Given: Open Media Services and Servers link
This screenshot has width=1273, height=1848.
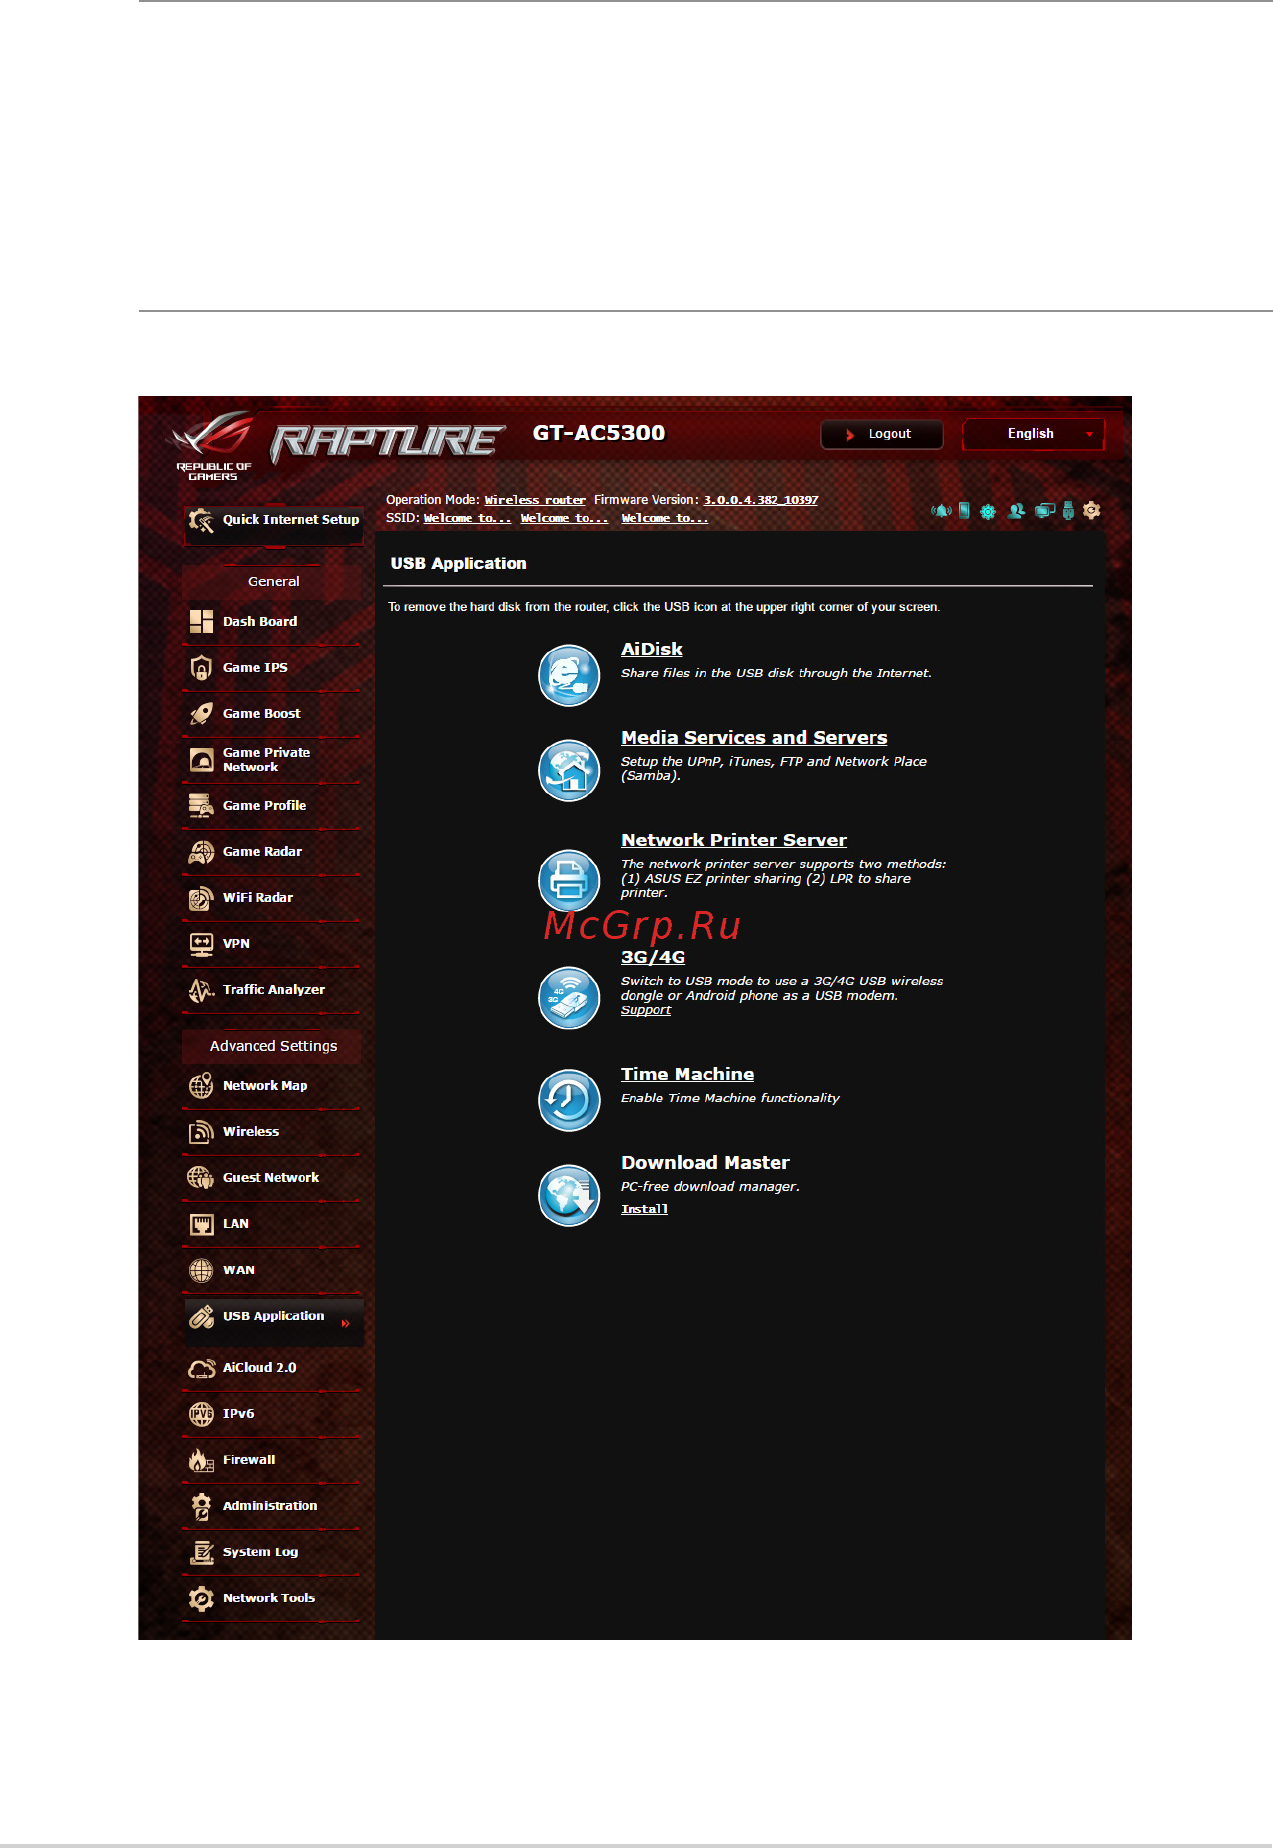Looking at the screenshot, I should click(x=754, y=737).
